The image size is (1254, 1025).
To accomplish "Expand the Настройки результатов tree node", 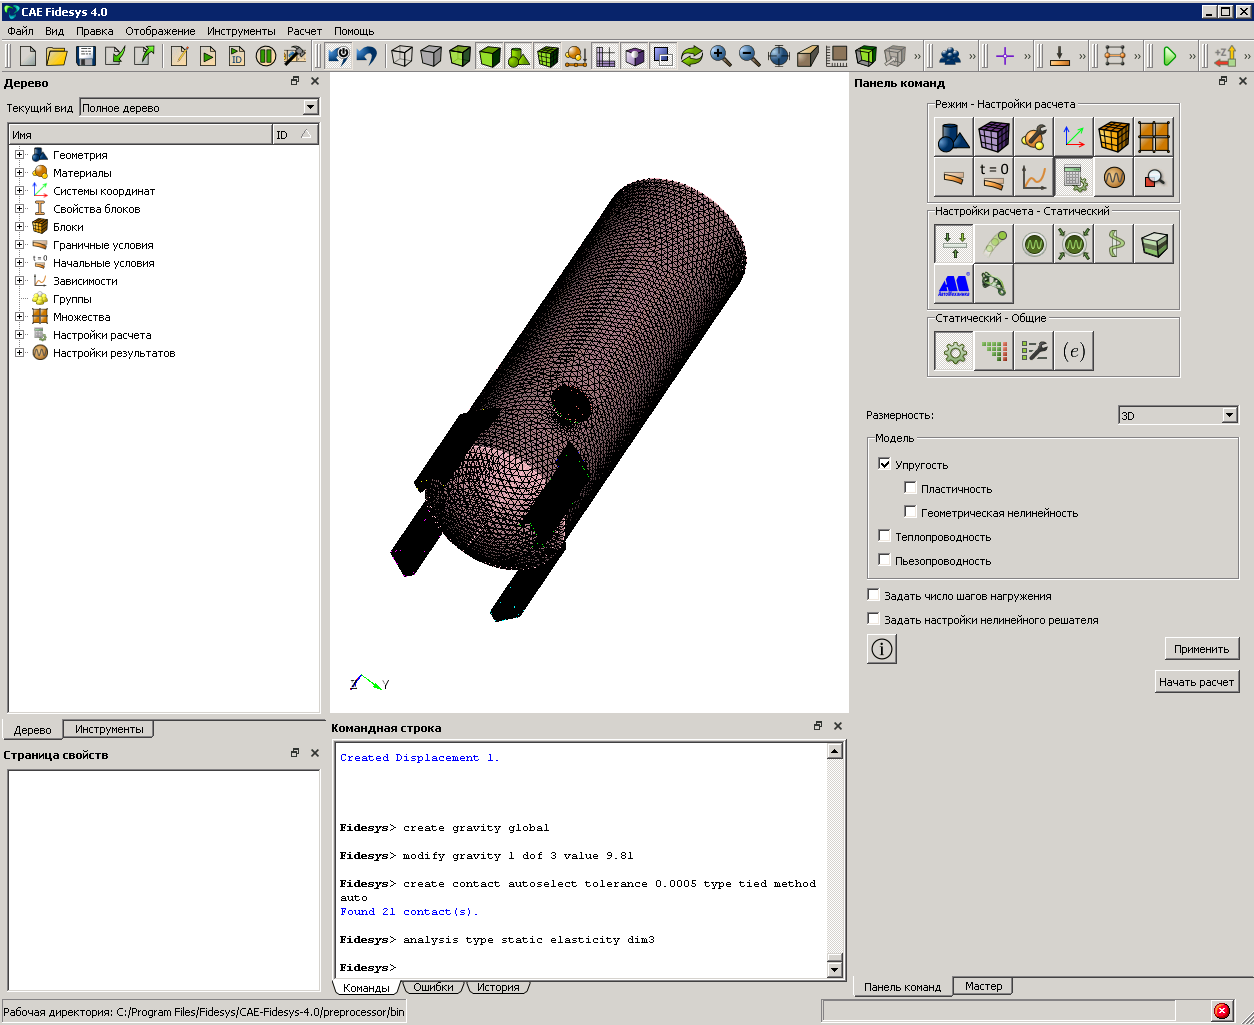I will click(19, 353).
